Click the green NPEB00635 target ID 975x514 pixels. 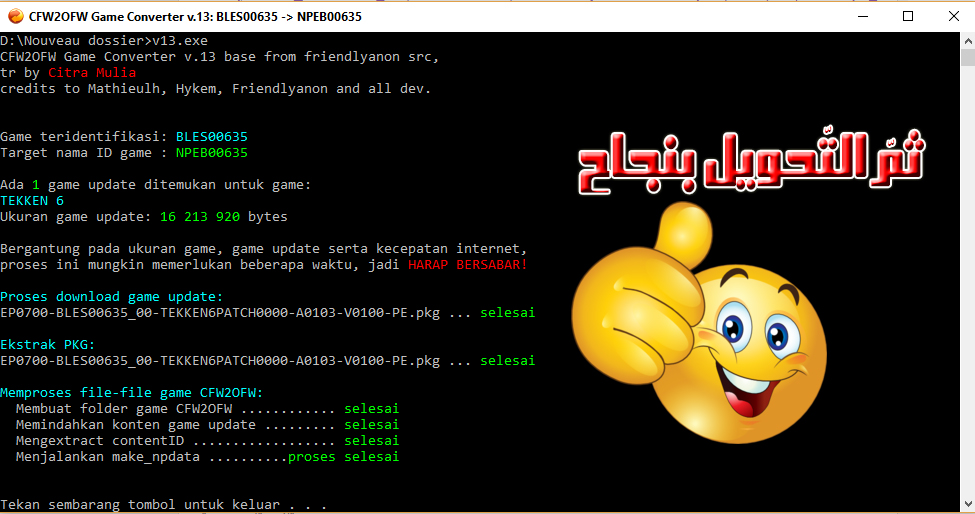coord(211,153)
